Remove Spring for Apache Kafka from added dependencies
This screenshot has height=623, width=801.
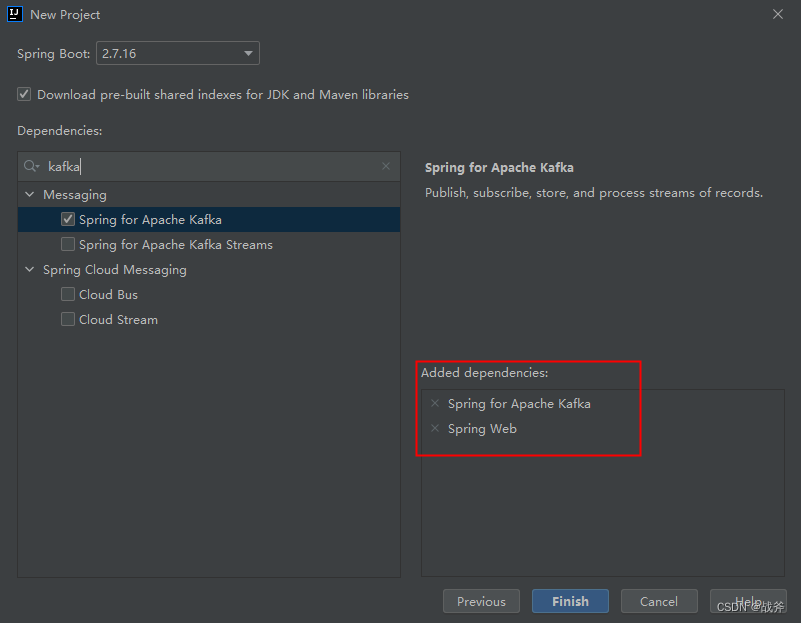[435, 403]
